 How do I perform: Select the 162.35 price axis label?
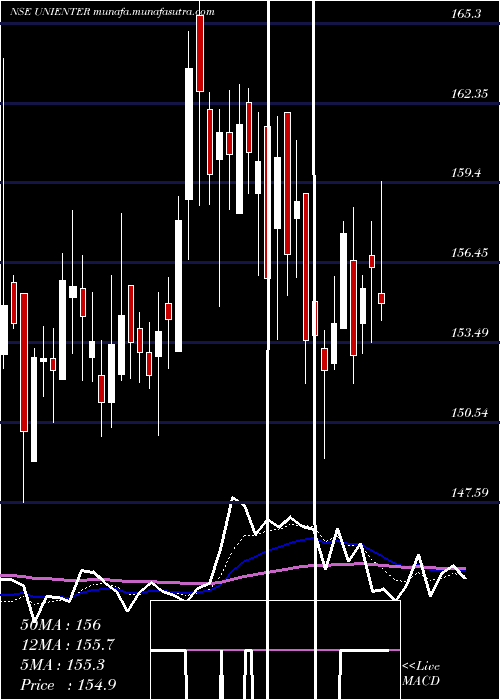pos(469,94)
